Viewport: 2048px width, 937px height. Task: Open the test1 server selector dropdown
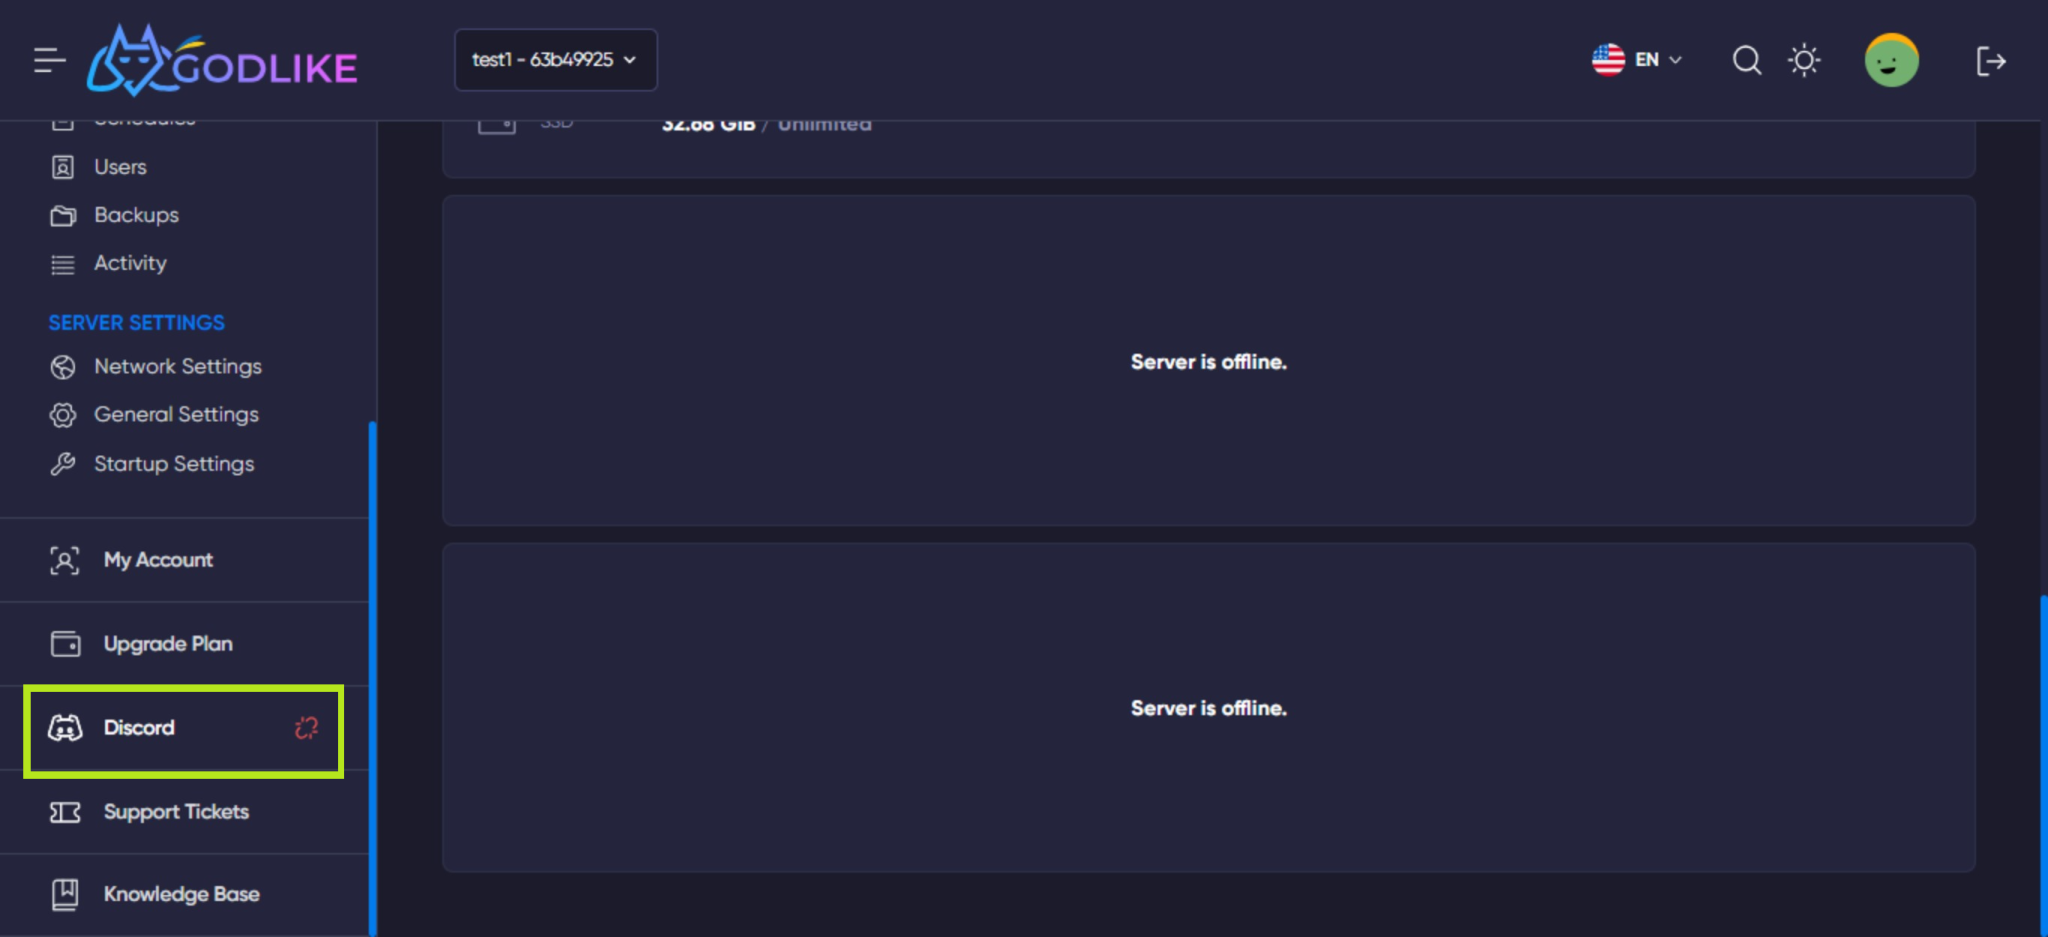coord(556,60)
